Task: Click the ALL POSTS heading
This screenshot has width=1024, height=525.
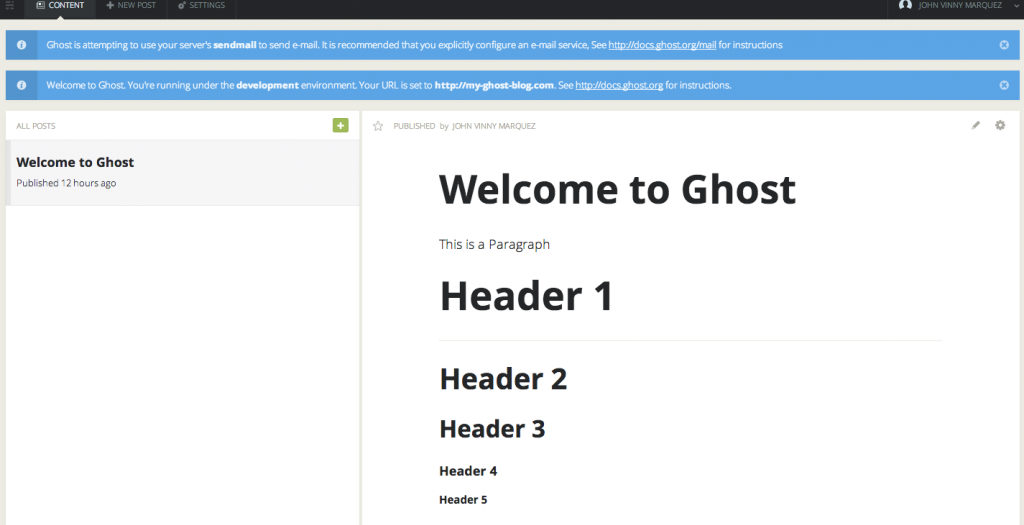Action: tap(36, 126)
